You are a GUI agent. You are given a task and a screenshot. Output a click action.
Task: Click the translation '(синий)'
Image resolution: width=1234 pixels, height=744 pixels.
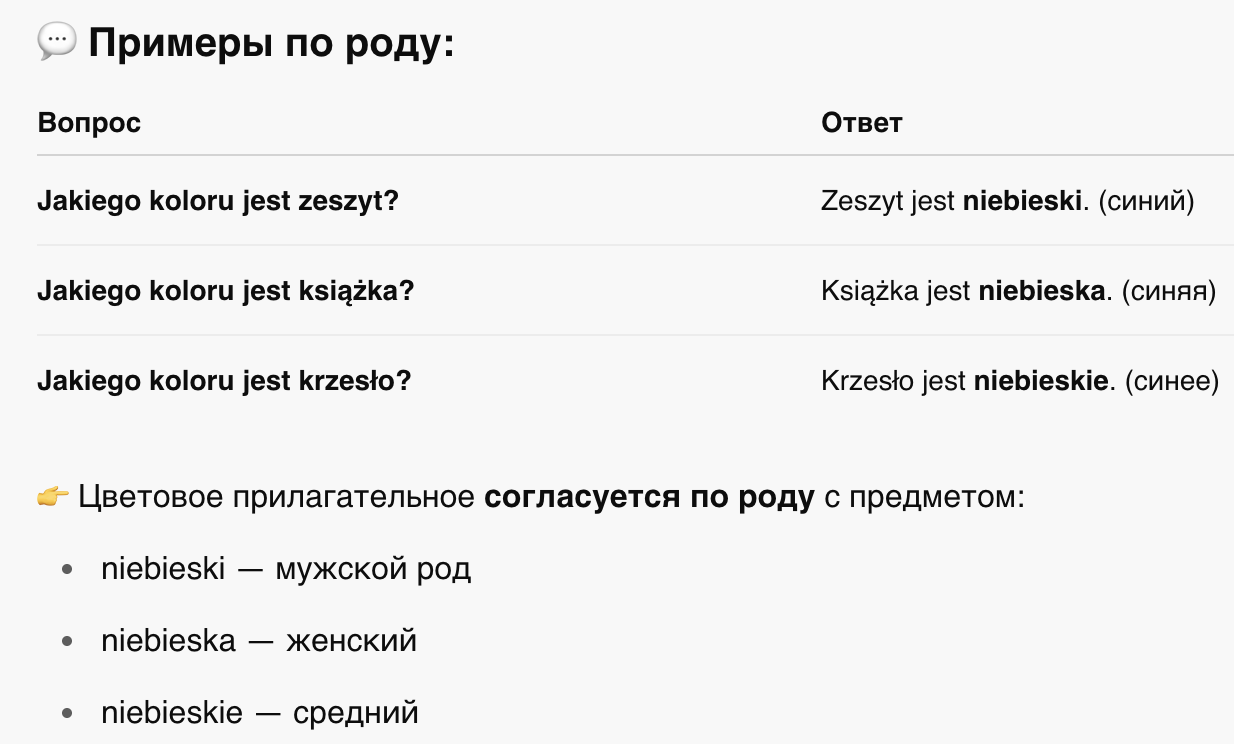(x=1146, y=201)
